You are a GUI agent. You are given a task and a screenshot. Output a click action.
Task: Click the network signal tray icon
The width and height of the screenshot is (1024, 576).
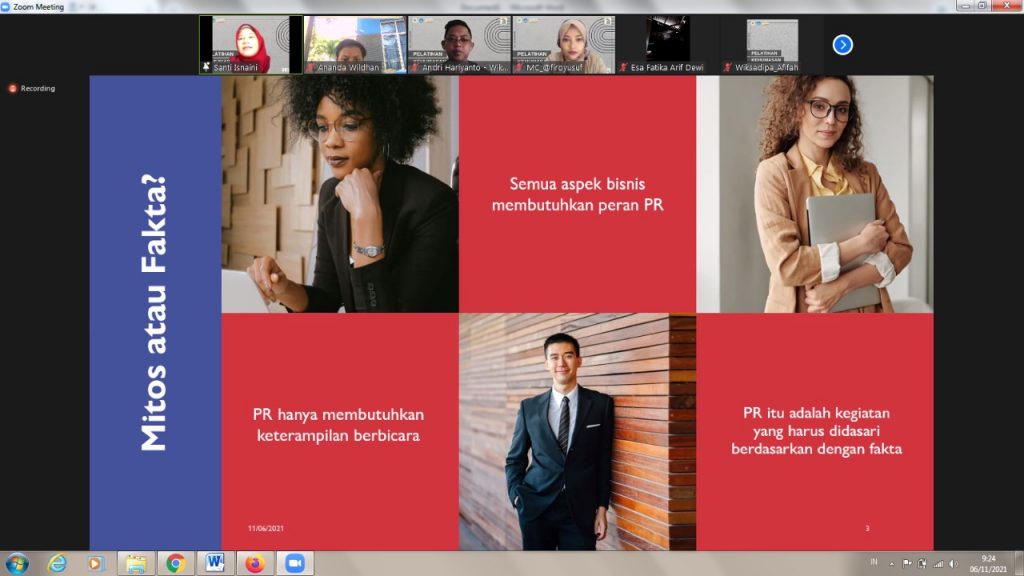tap(938, 563)
